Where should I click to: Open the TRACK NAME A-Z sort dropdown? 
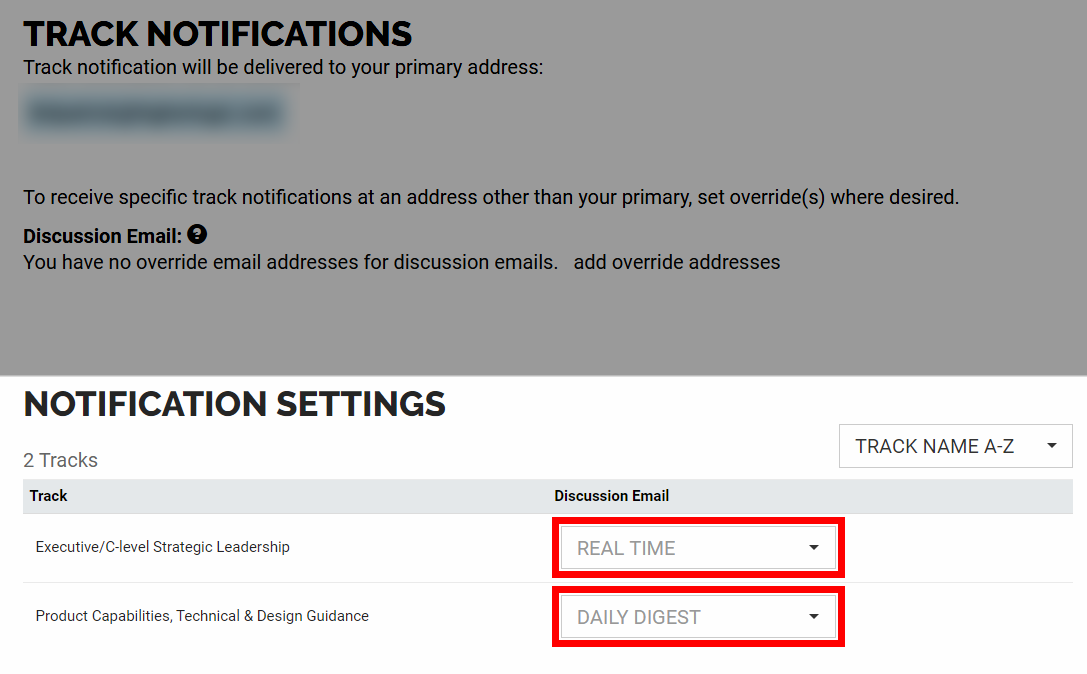pos(955,446)
